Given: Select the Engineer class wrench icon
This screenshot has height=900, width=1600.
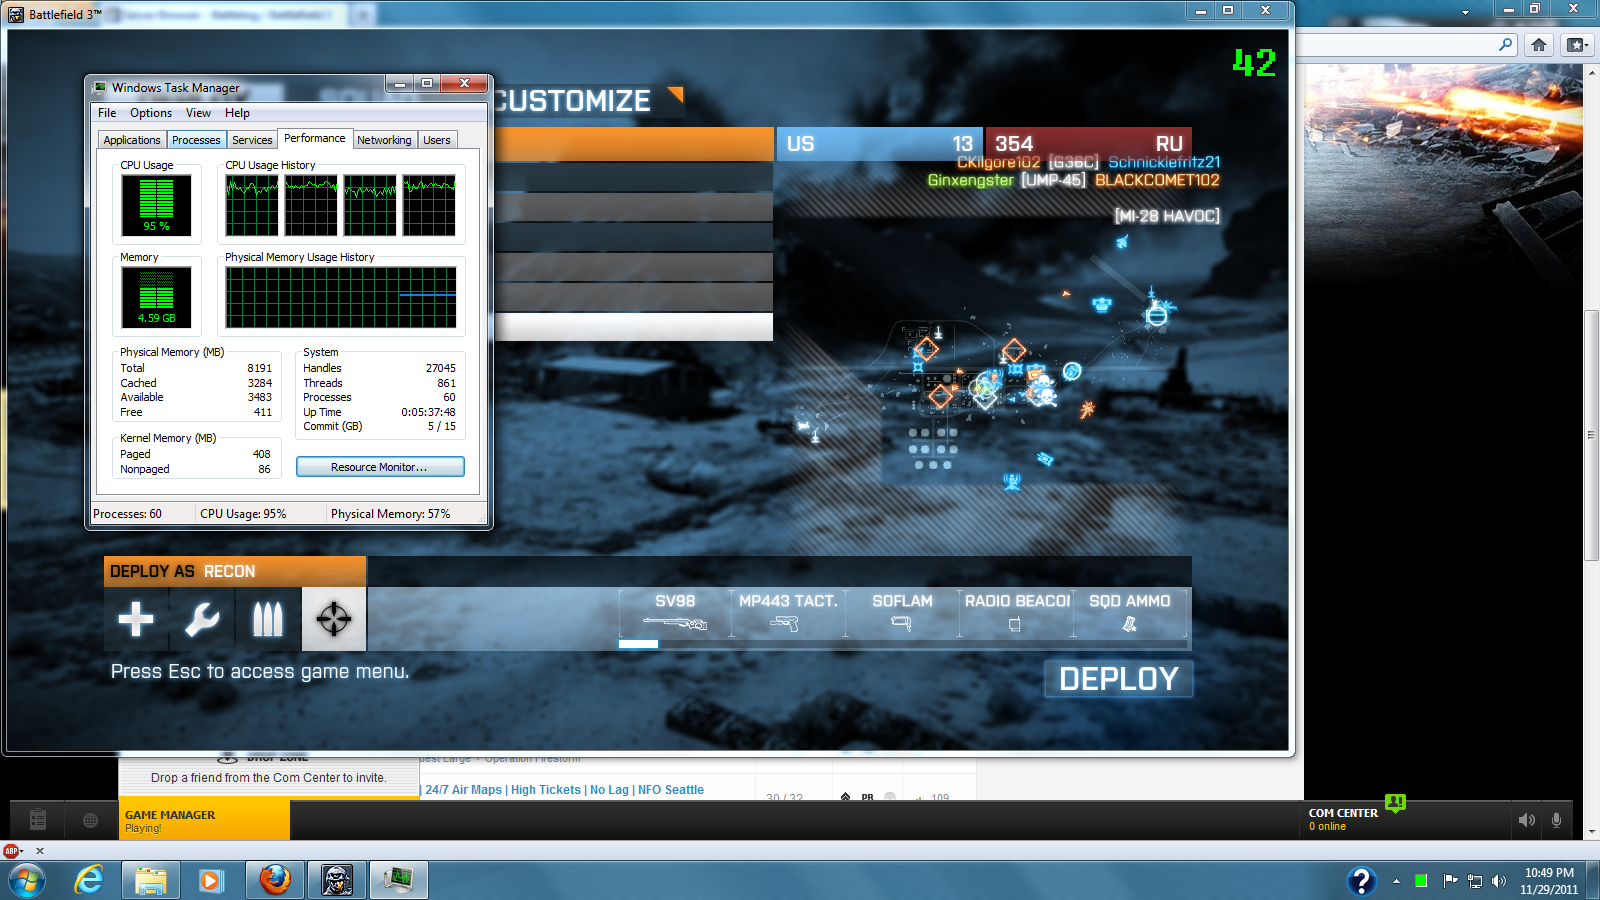Looking at the screenshot, I should click(202, 619).
